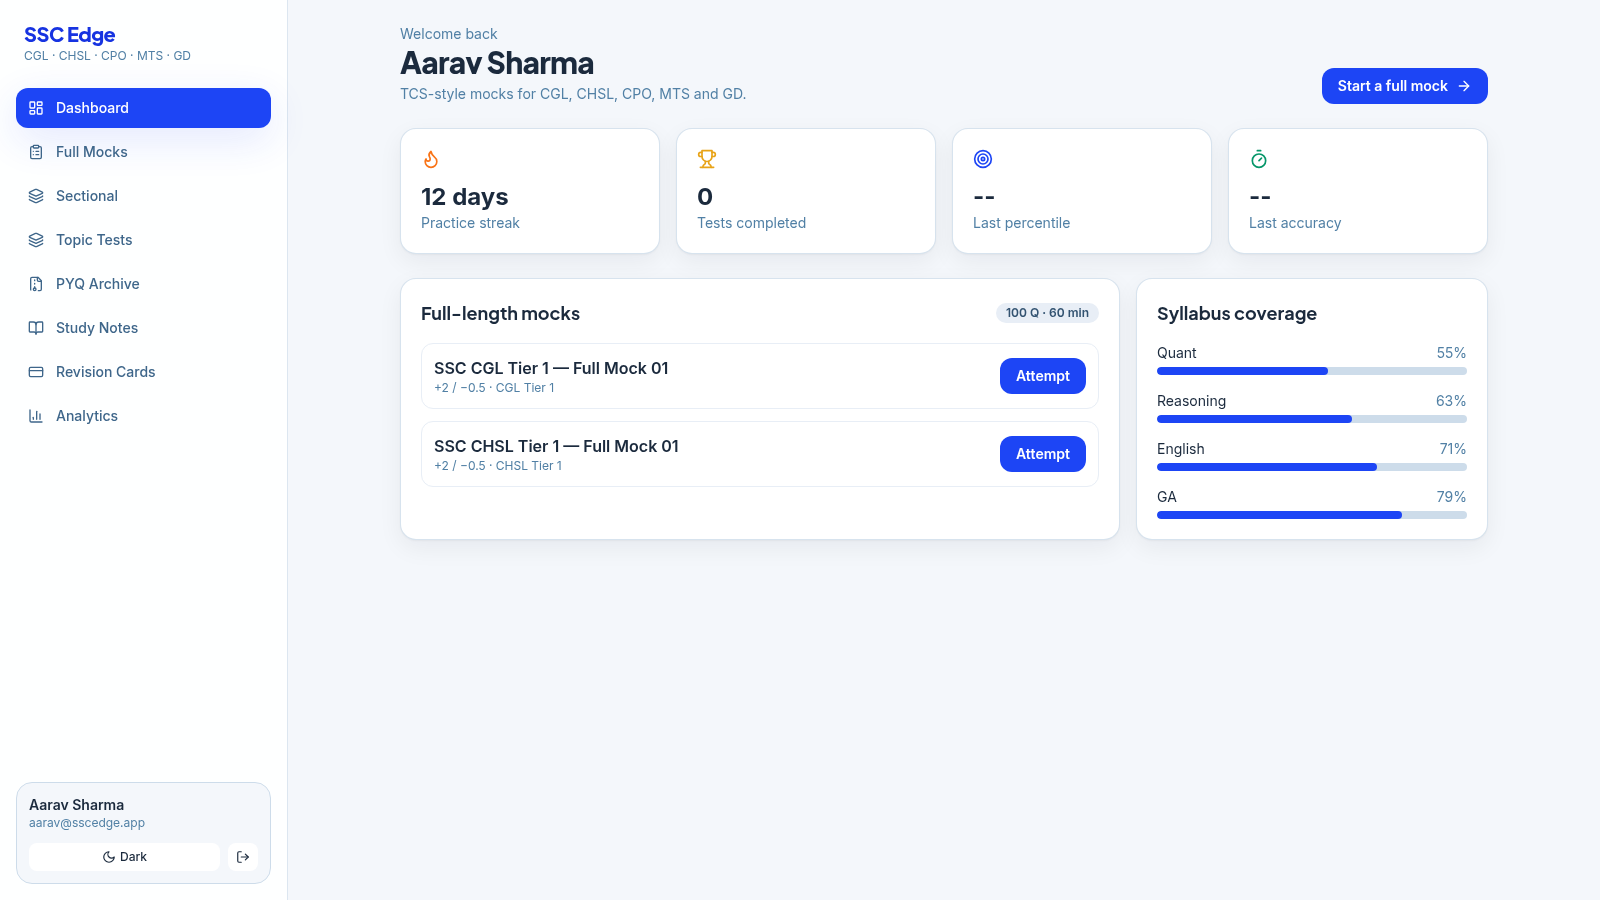Click the Topic Tests layers icon

click(x=36, y=240)
